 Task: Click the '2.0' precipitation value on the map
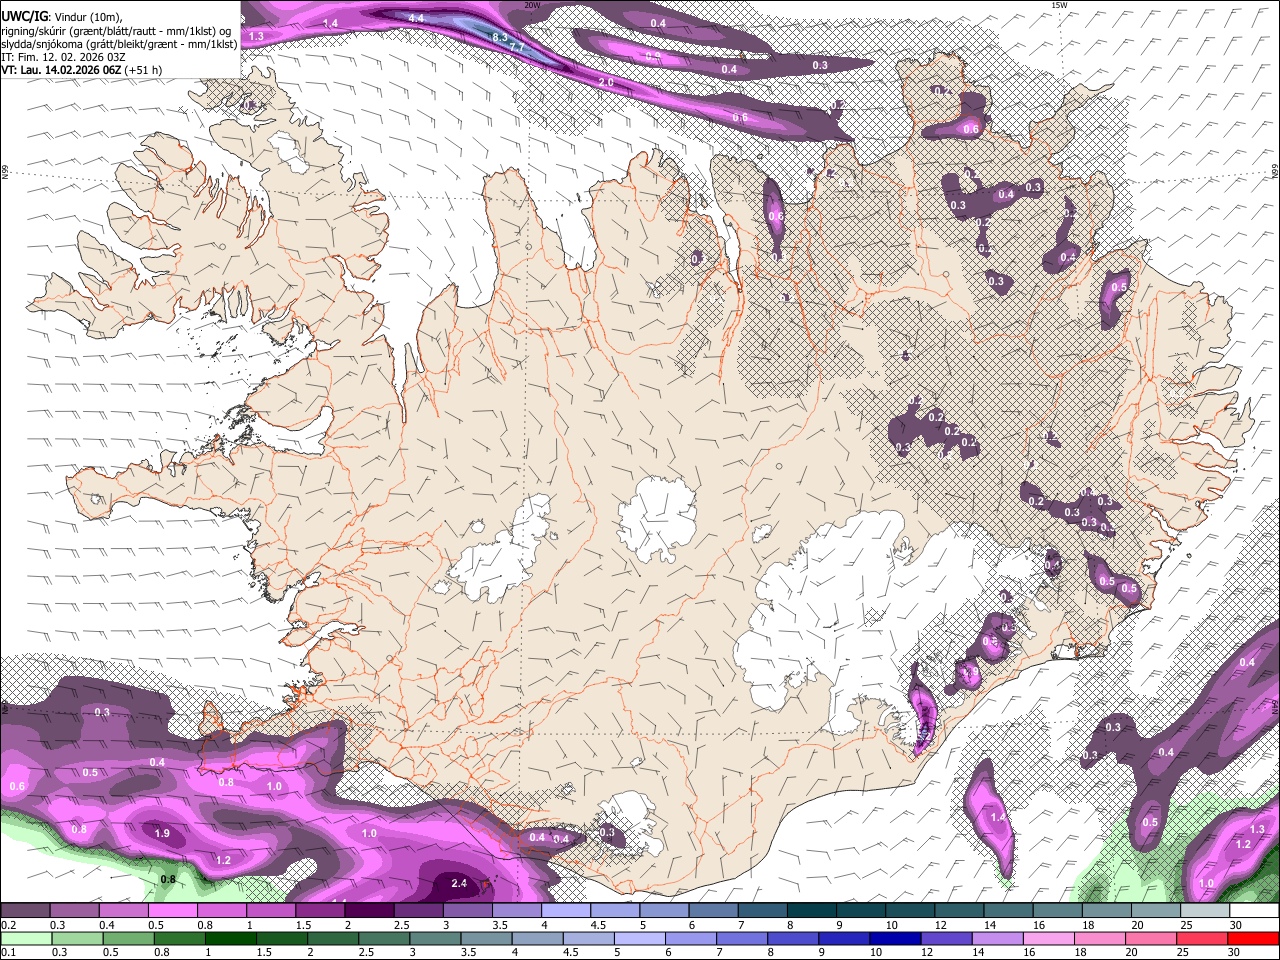pyautogui.click(x=606, y=82)
